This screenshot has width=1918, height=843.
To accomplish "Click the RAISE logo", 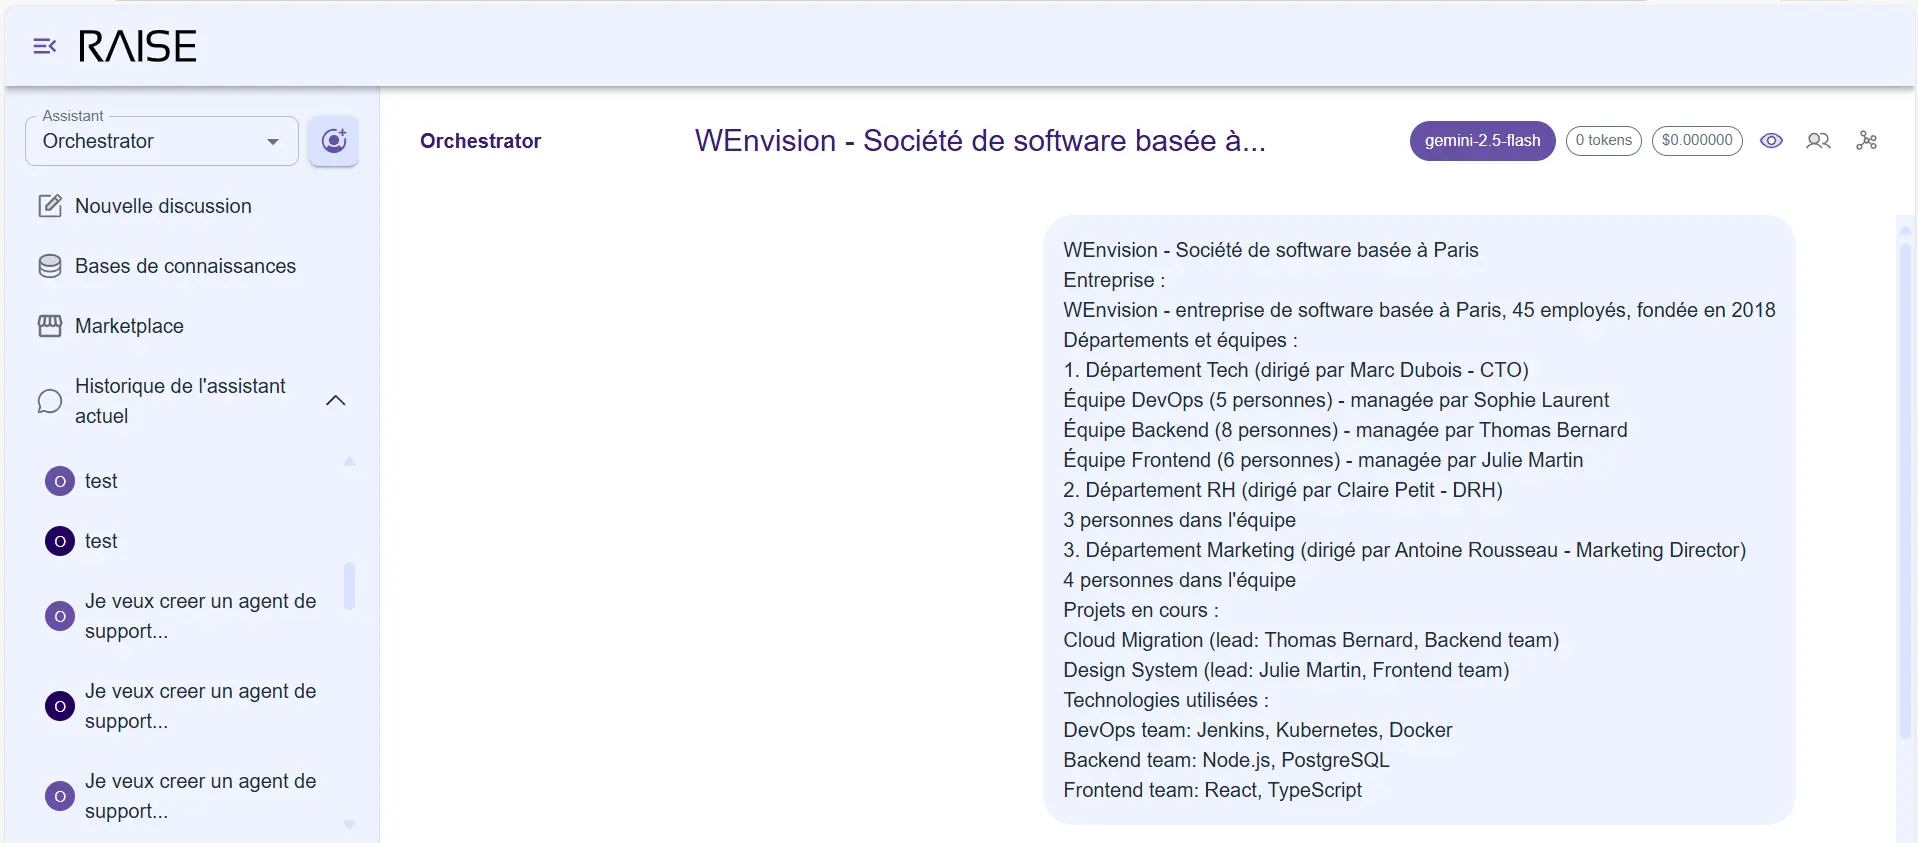I will [138, 46].
